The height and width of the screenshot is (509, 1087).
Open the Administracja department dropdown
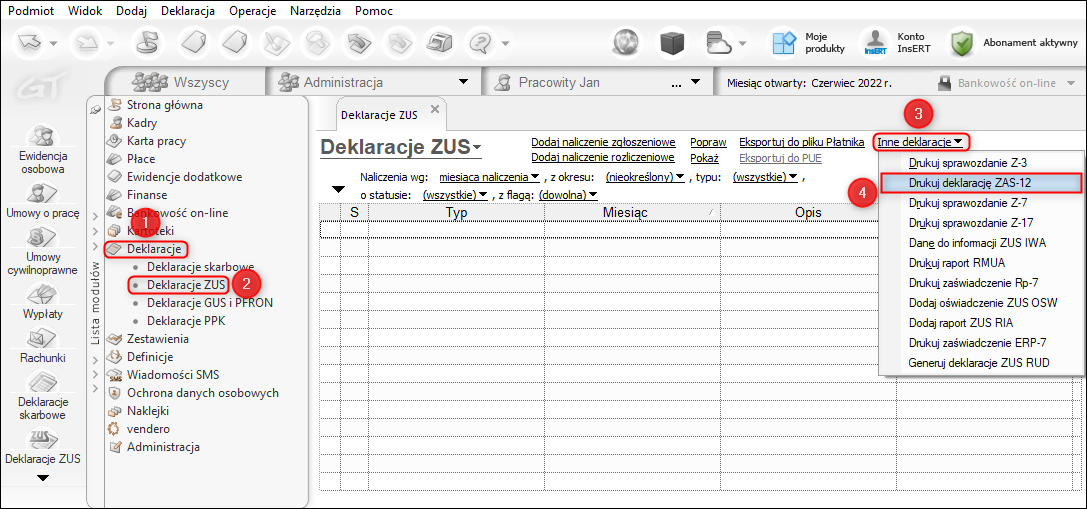[x=463, y=83]
